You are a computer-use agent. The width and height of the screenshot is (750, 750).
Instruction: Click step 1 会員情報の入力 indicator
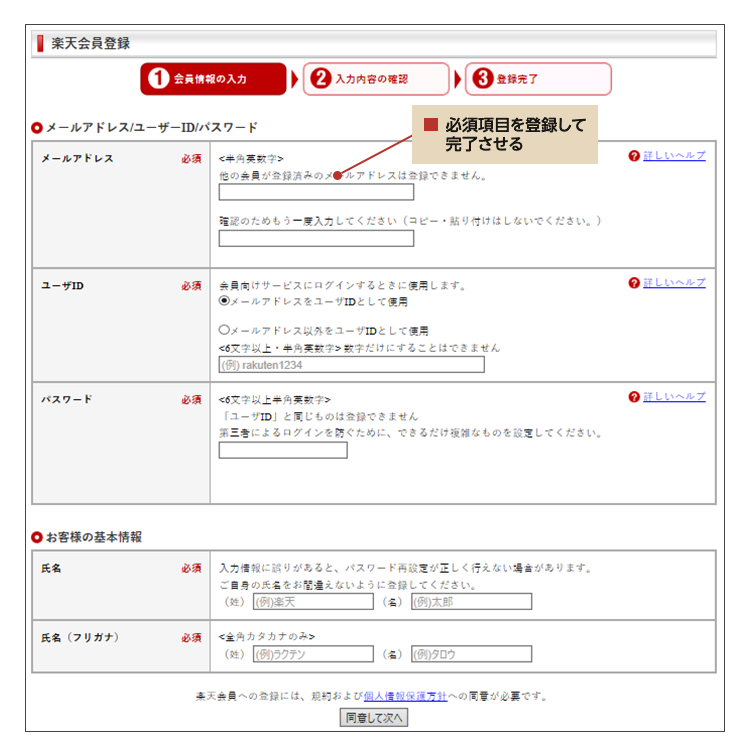(213, 79)
